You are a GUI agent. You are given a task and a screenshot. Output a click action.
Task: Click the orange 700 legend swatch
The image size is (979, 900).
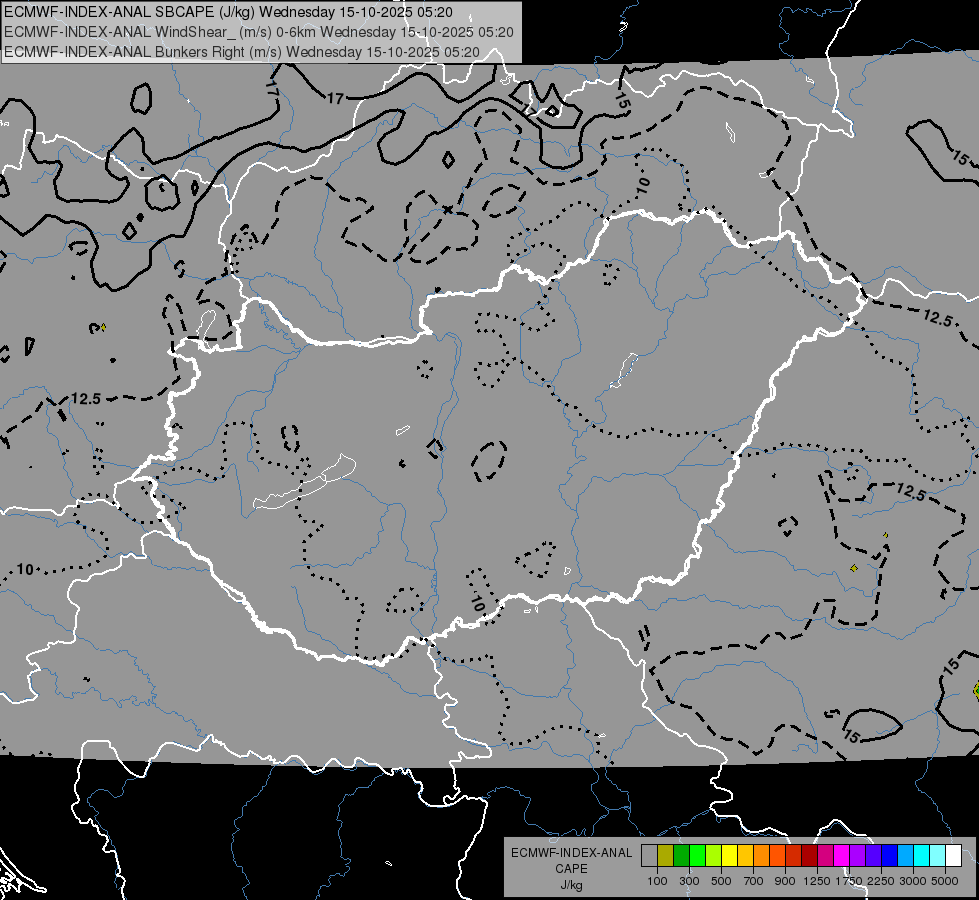[761, 856]
